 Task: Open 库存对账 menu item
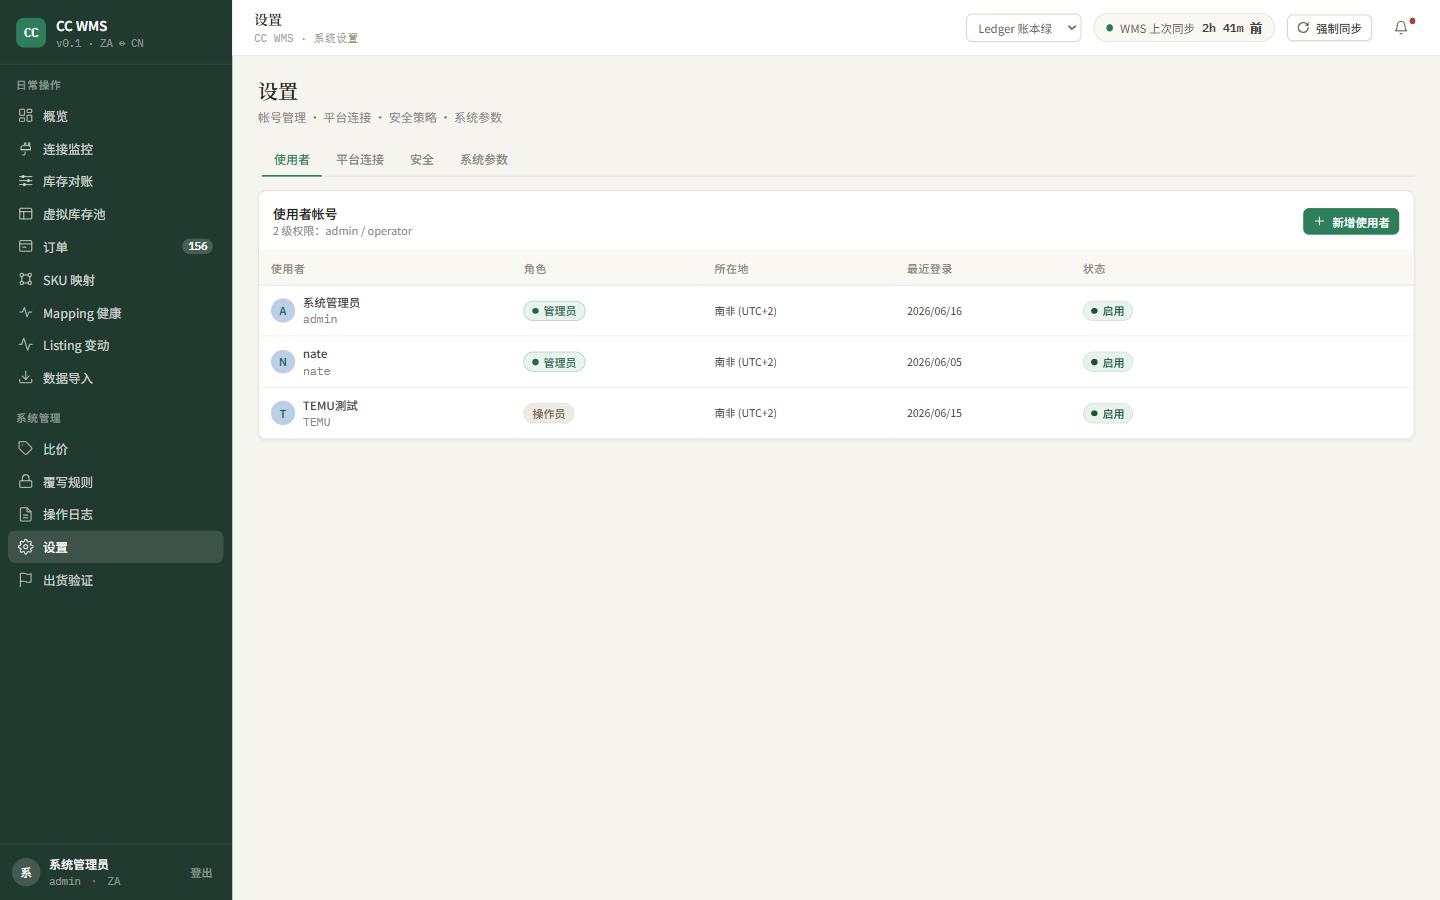pos(116,181)
